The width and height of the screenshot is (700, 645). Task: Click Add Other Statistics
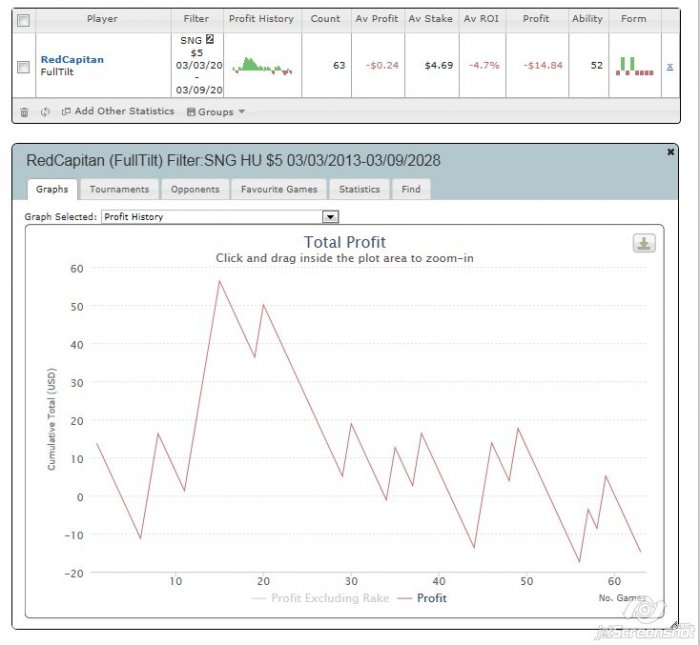[x=118, y=111]
